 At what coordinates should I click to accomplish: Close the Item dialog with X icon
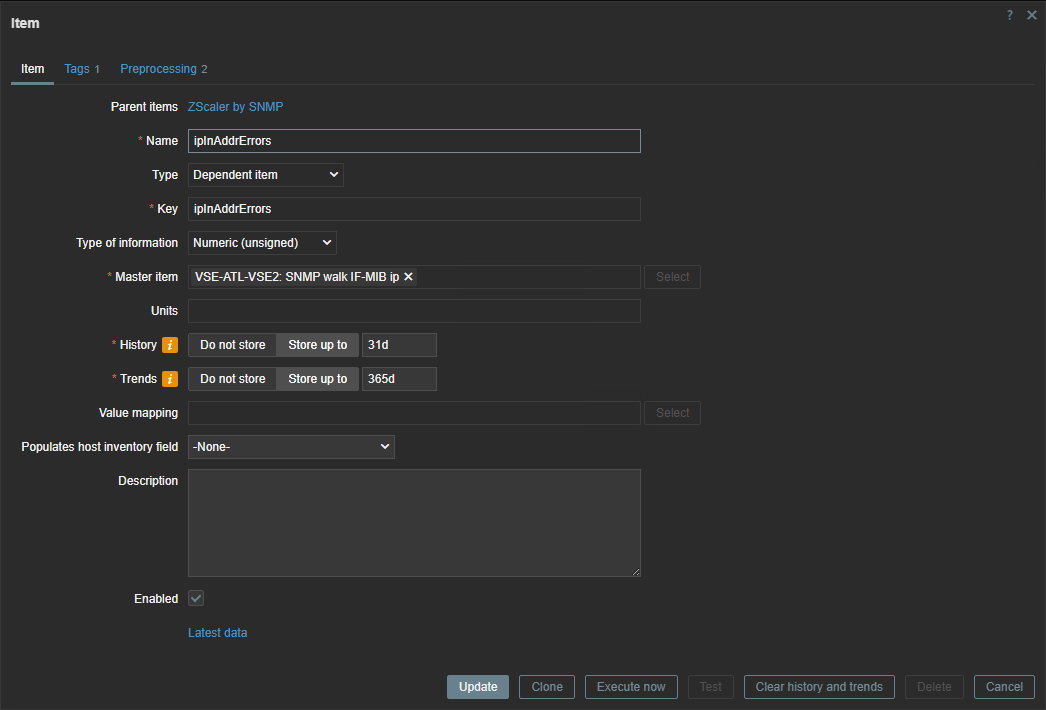click(x=1032, y=15)
